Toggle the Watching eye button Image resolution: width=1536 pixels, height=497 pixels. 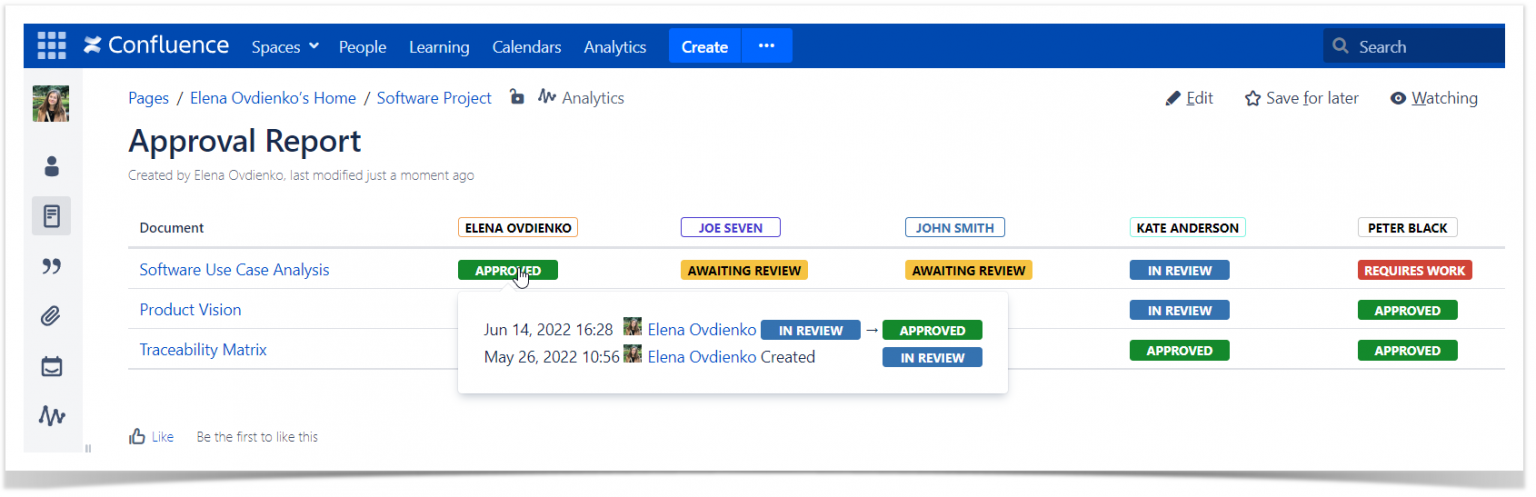pyautogui.click(x=1433, y=98)
